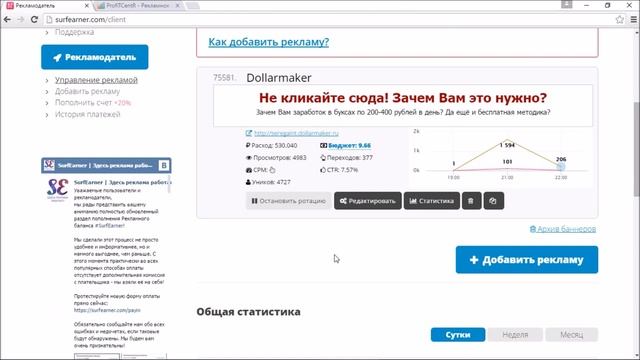Open the Архив баннеров link
This screenshot has width=640, height=360.
coord(562,229)
